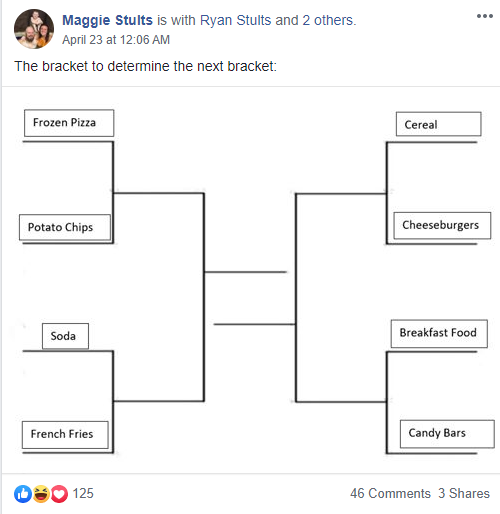This screenshot has width=500, height=514.
Task: Click the Potato Chips bracket box
Action: pyautogui.click(x=65, y=227)
